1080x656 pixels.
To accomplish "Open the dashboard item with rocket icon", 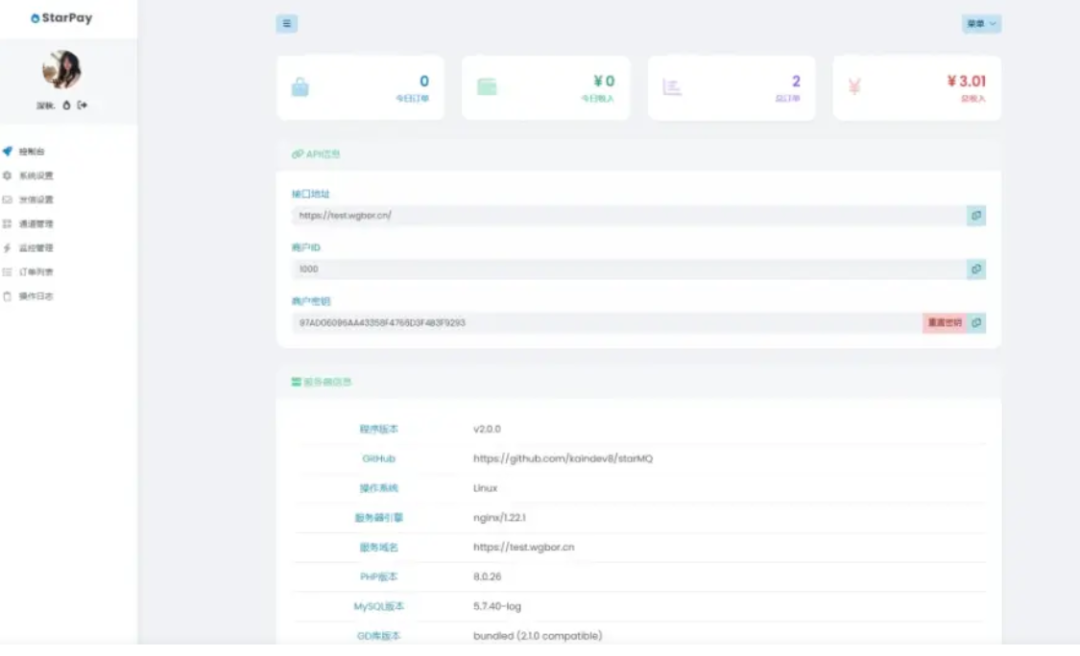I will click(8, 151).
